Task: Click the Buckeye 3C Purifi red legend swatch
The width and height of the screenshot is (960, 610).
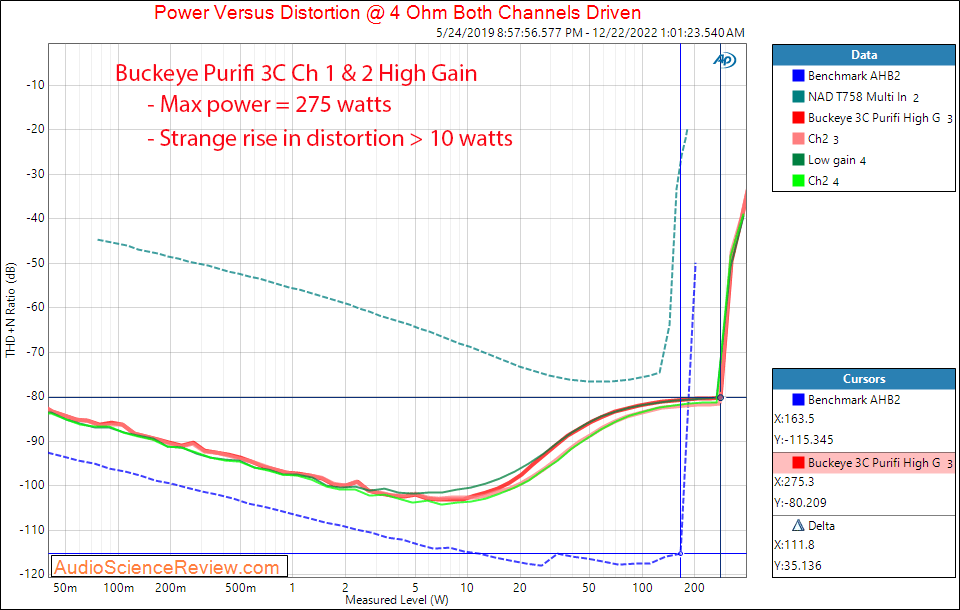Action: coord(798,118)
